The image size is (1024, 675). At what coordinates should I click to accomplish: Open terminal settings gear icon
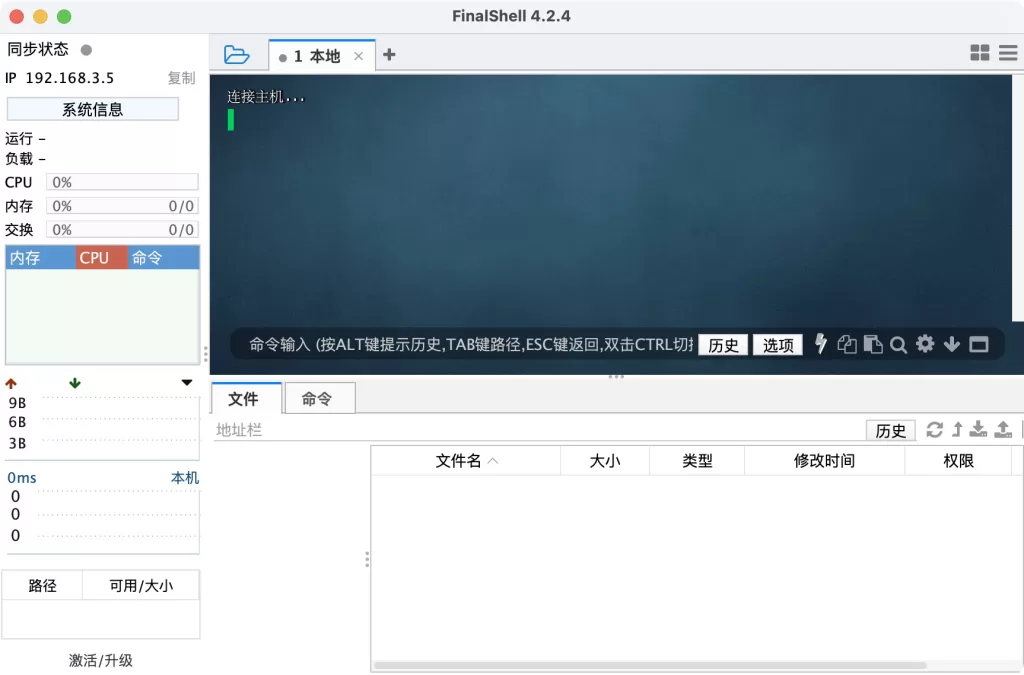(x=925, y=344)
